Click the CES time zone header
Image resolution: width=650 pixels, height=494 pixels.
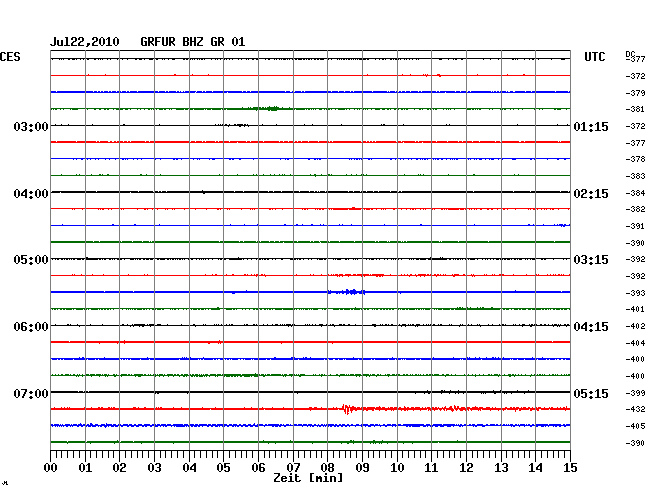10,57
